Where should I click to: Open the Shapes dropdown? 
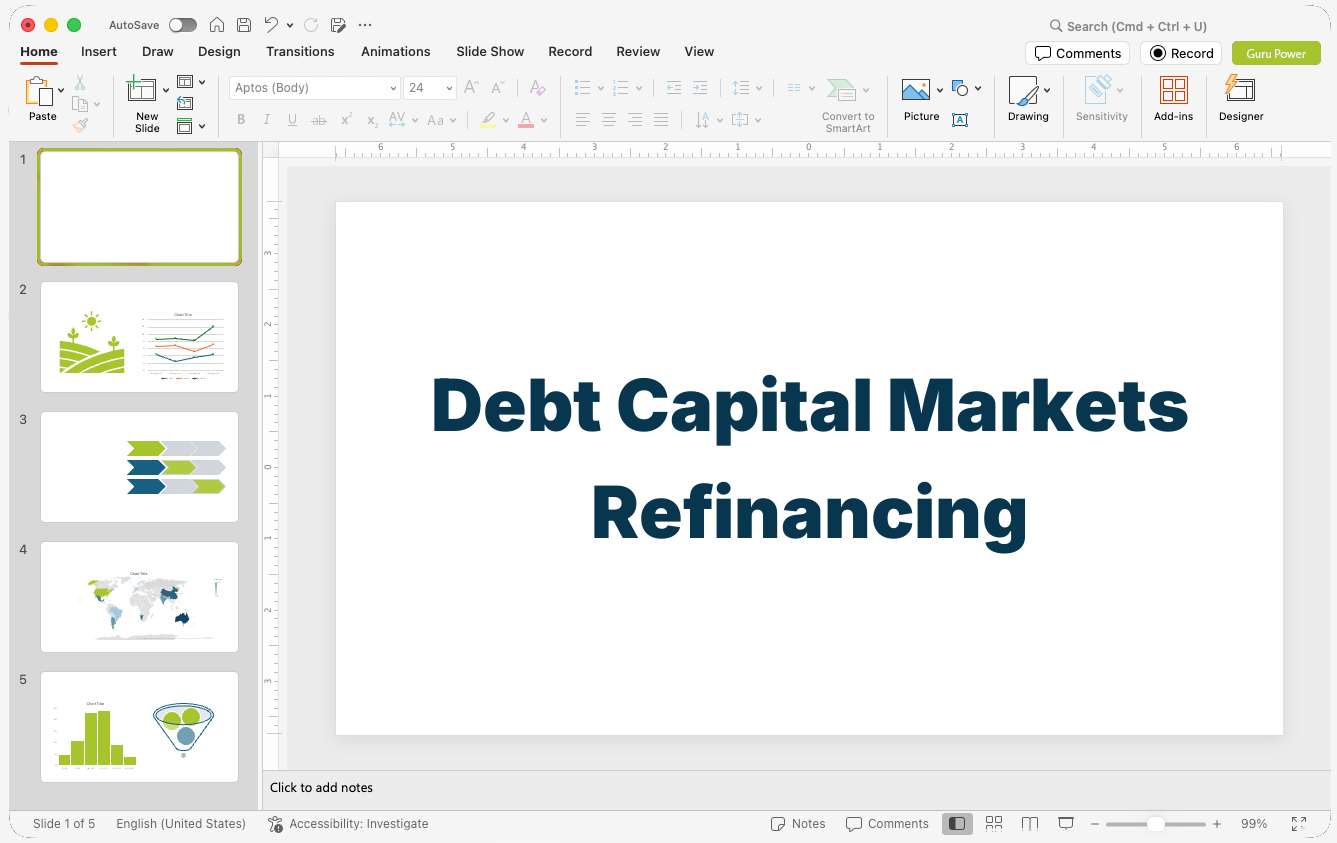[x=966, y=89]
